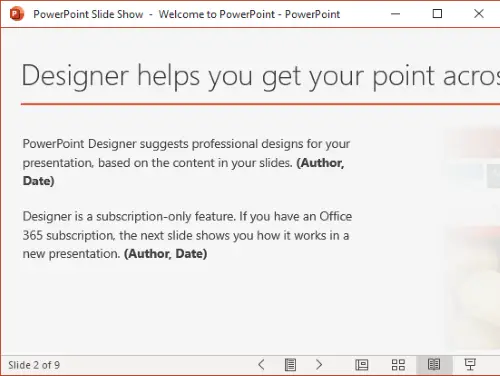The image size is (500, 376).
Task: Click the 'Slide 2 of 9' indicator
Action: 34,365
